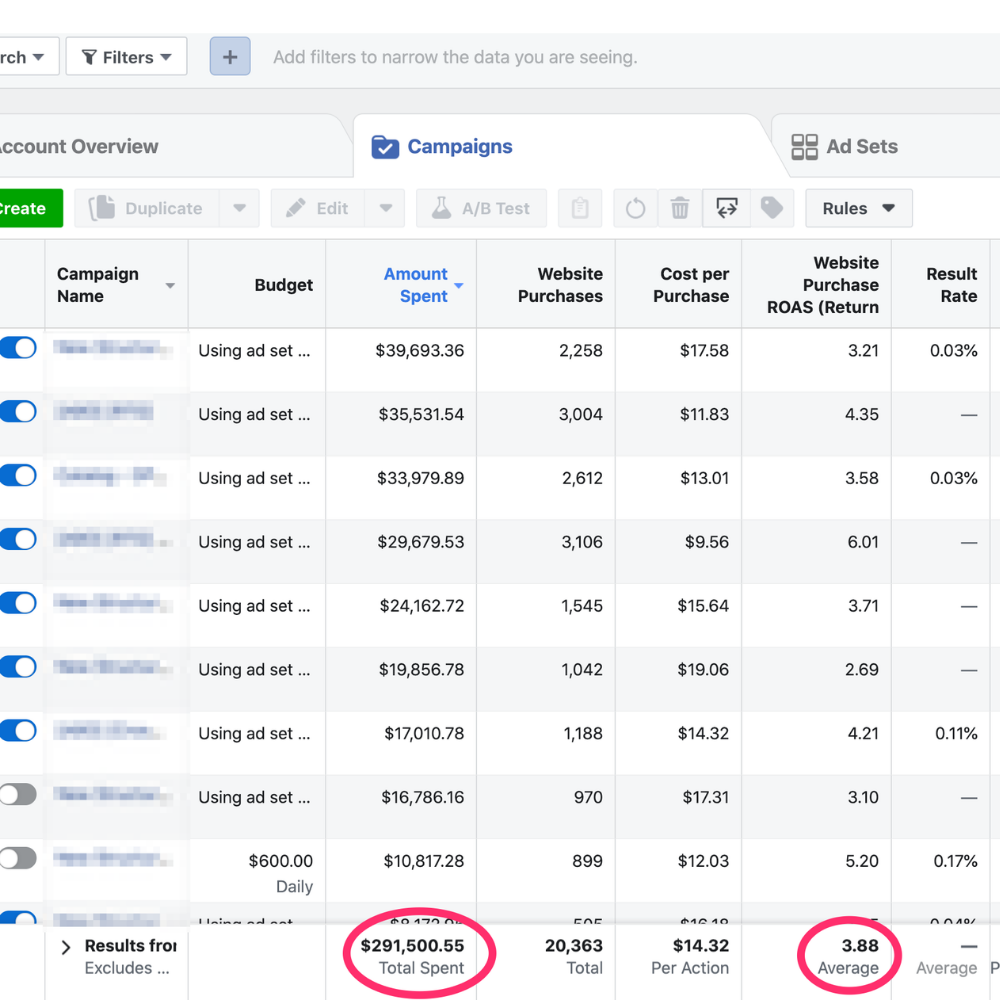Click the tag icon in toolbar
The width and height of the screenshot is (1000, 1000).
pyautogui.click(x=771, y=208)
